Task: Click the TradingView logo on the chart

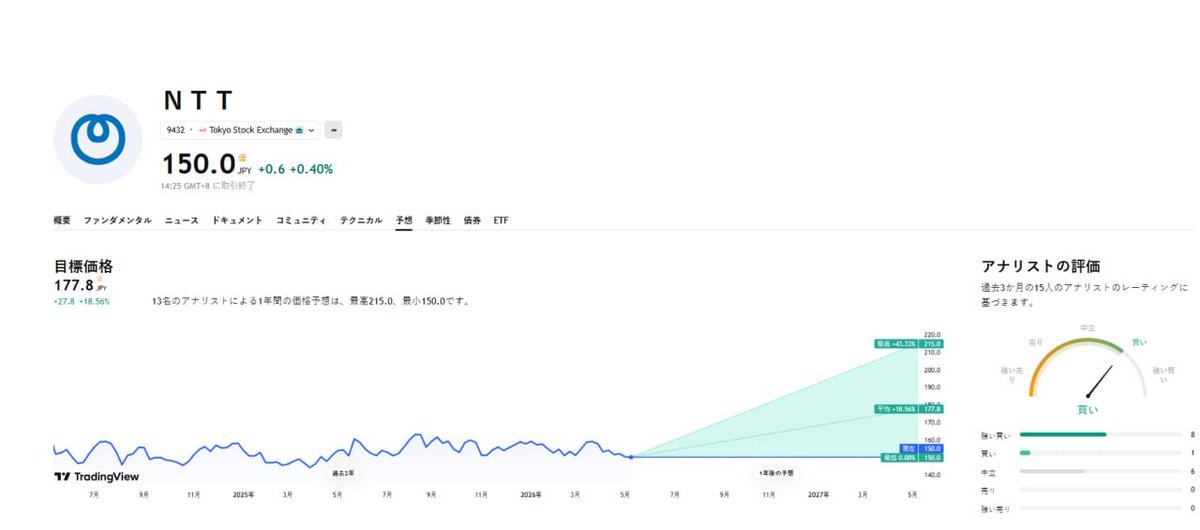Action: (x=96, y=477)
